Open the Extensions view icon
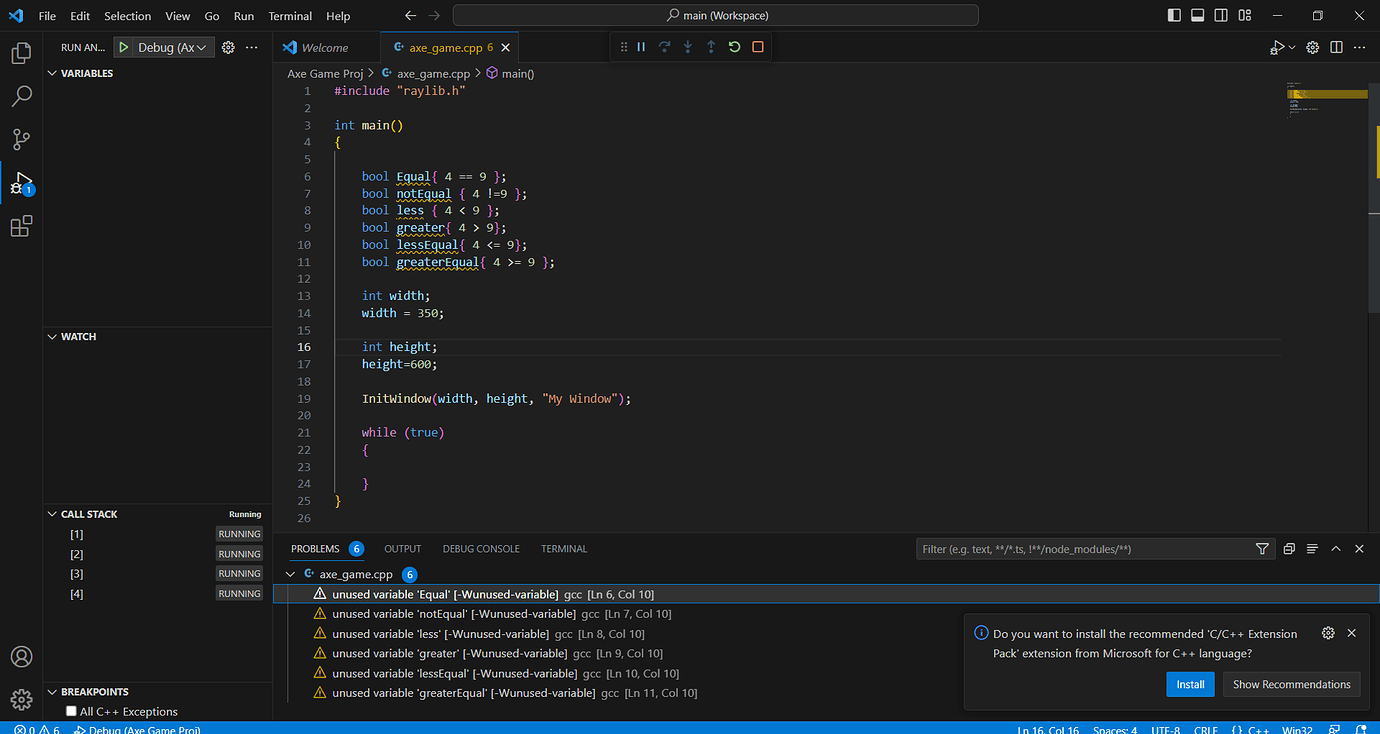 click(x=21, y=227)
